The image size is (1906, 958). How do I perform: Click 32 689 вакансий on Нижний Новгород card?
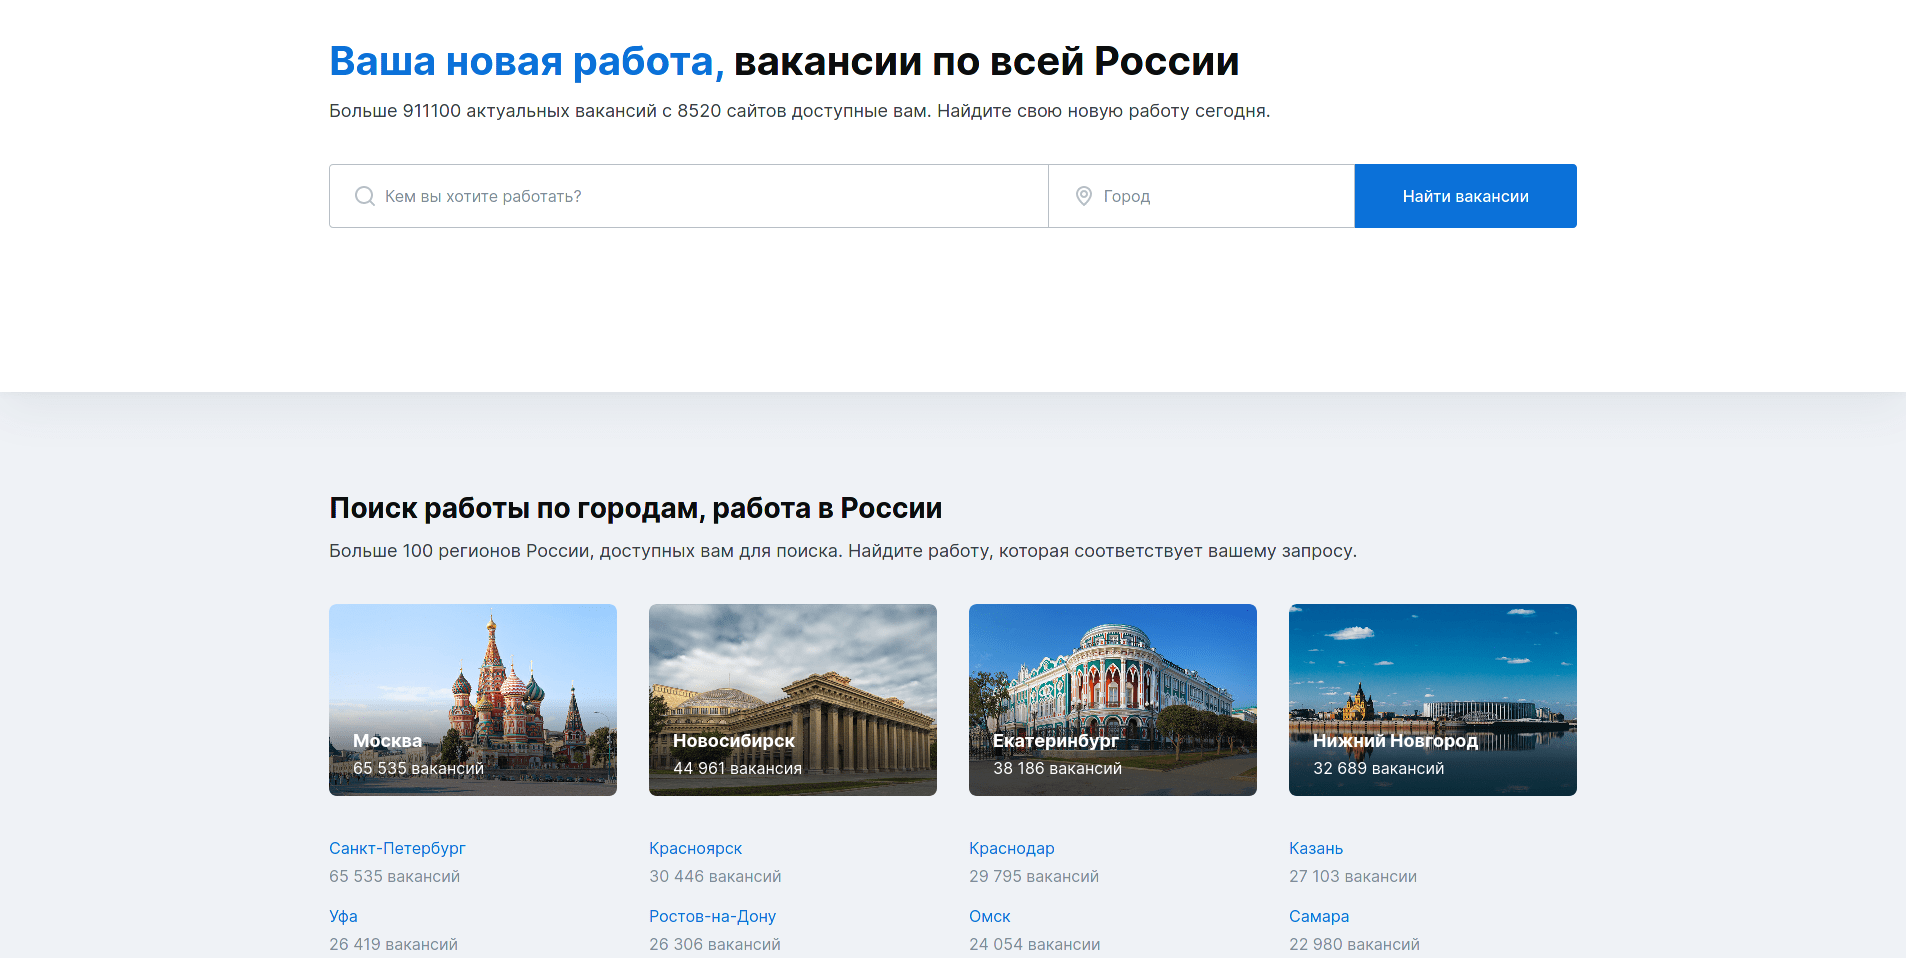pyautogui.click(x=1378, y=768)
